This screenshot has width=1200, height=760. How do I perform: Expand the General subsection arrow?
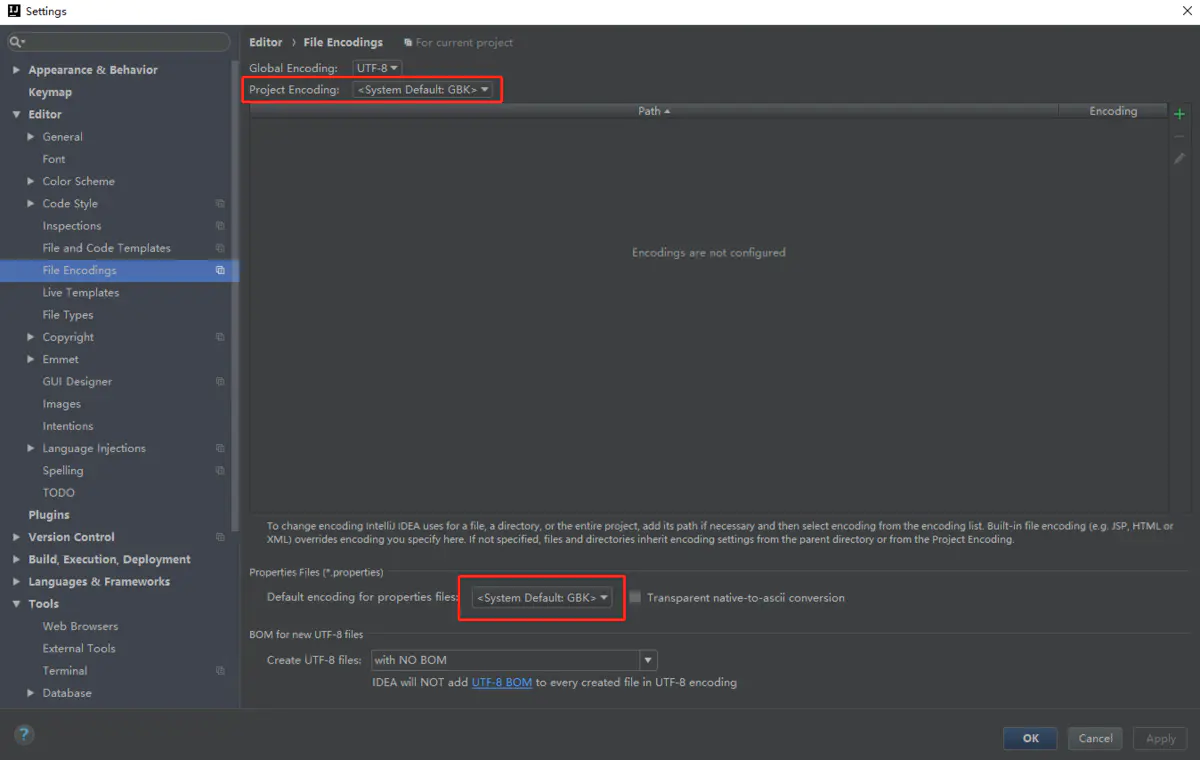click(x=31, y=137)
